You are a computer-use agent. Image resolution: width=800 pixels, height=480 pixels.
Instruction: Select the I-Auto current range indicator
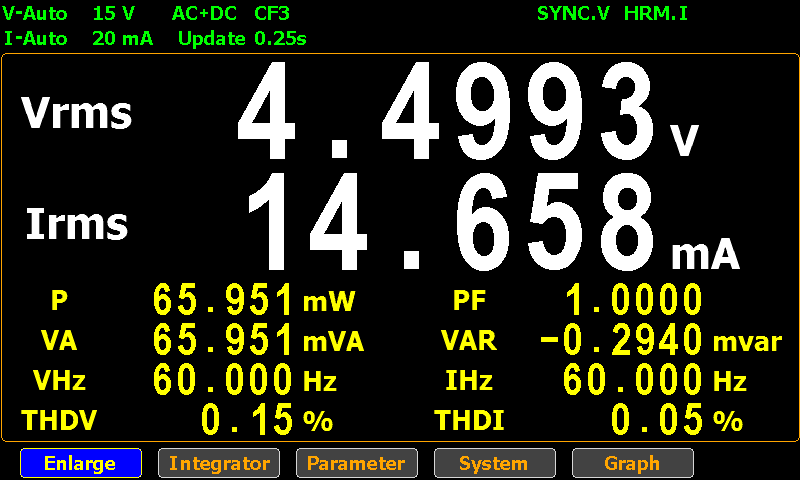click(35, 39)
